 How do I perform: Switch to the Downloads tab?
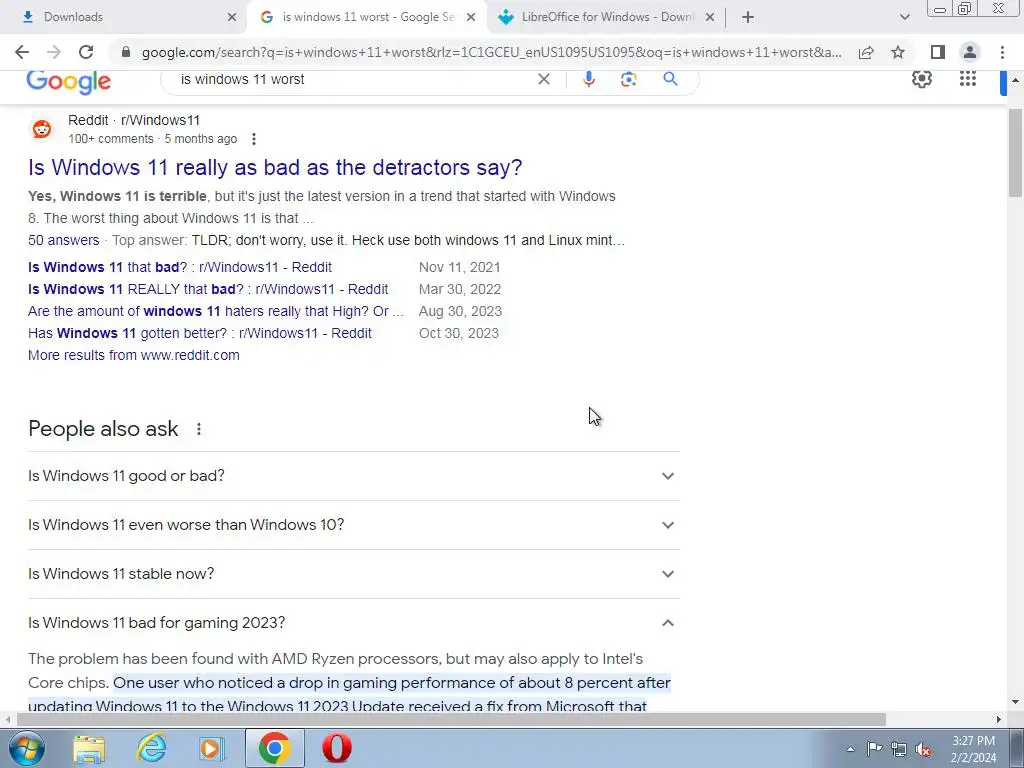(124, 18)
